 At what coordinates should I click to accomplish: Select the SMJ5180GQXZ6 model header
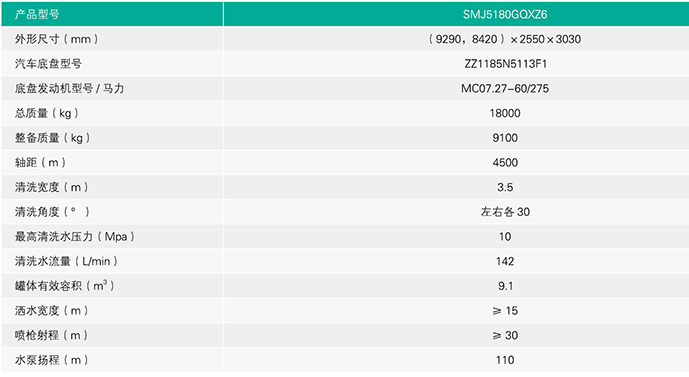(x=505, y=14)
